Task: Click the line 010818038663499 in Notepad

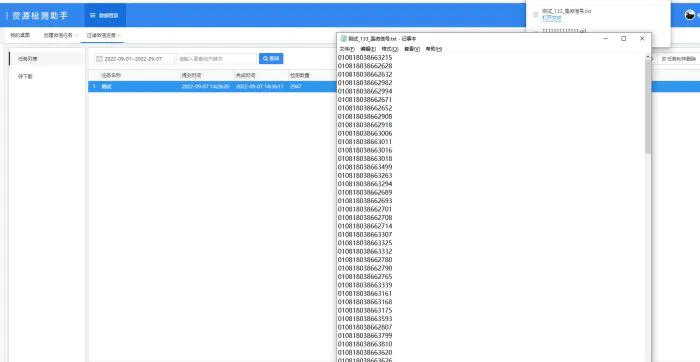Action: [365, 167]
